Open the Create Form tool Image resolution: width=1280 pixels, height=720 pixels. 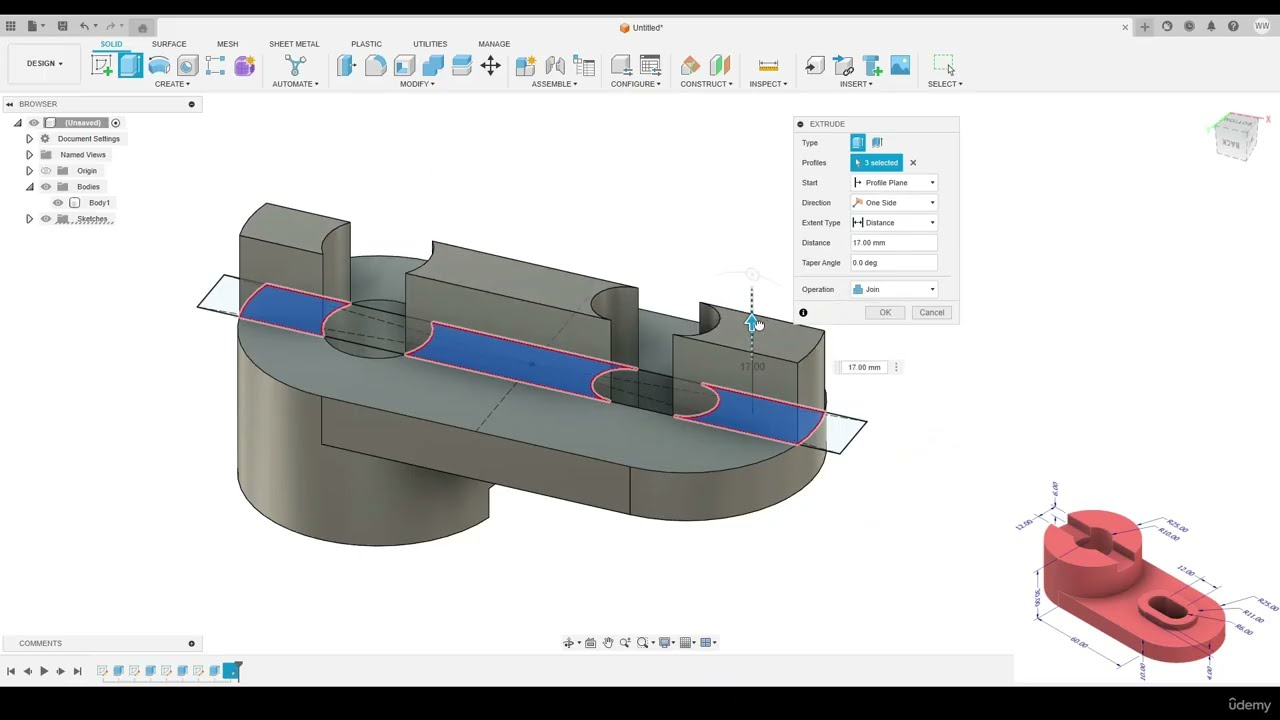244,66
